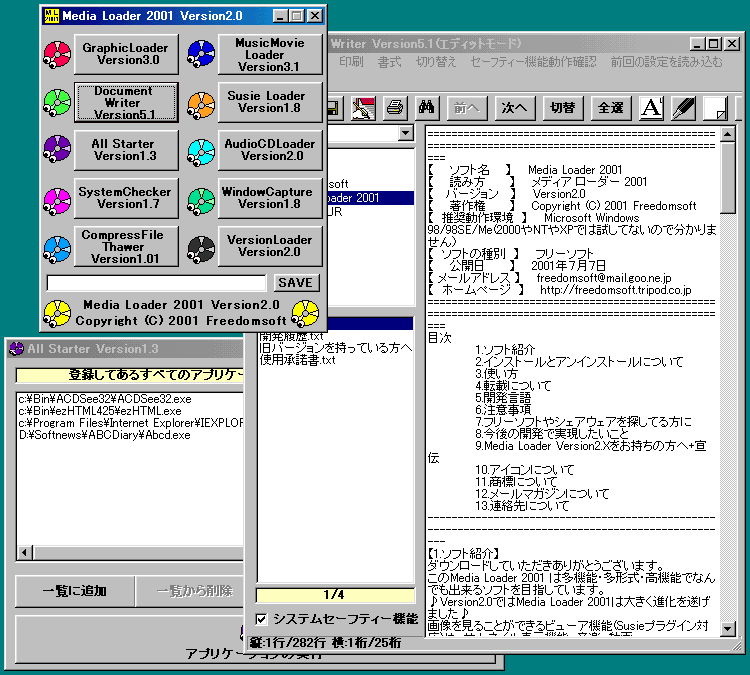The width and height of the screenshot is (750, 675).
Task: Click the SAVE button in Media Loader
Action: point(296,283)
